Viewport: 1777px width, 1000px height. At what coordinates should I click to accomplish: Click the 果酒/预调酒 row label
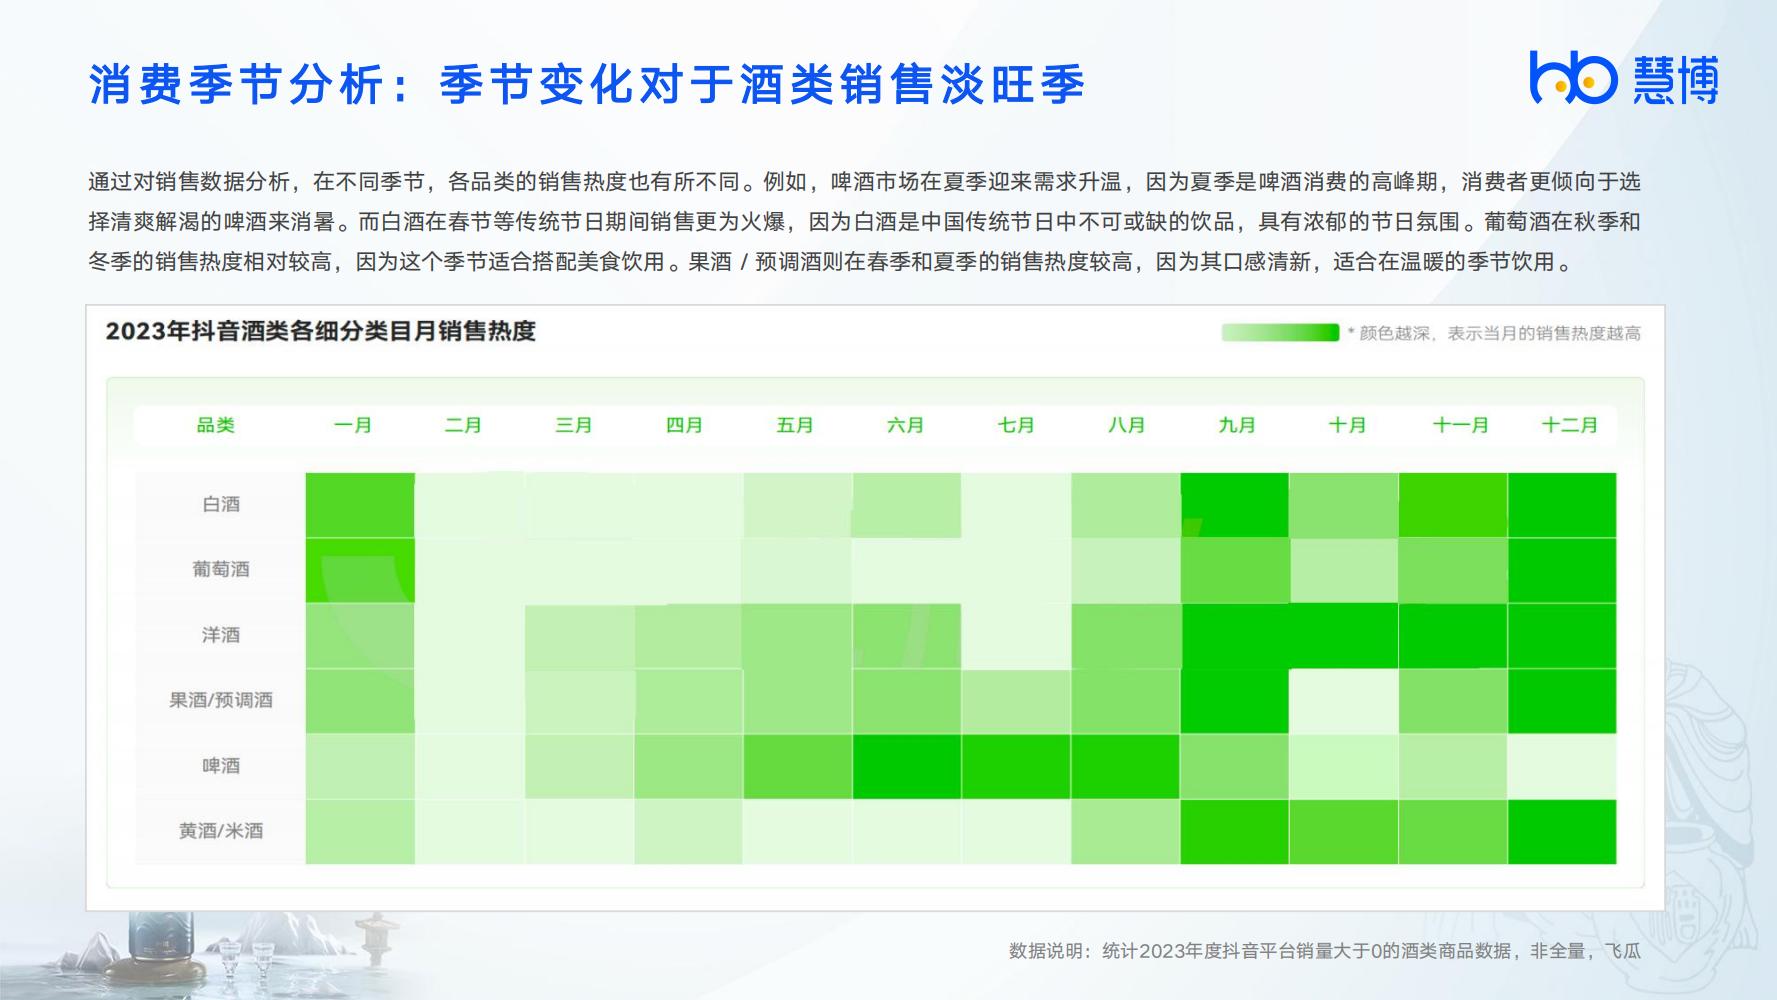pos(221,700)
